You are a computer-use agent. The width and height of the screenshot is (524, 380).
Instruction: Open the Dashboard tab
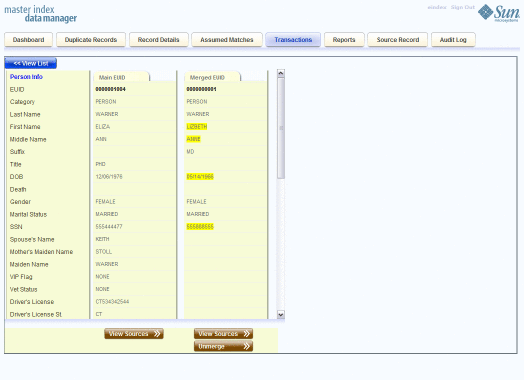(x=28, y=40)
